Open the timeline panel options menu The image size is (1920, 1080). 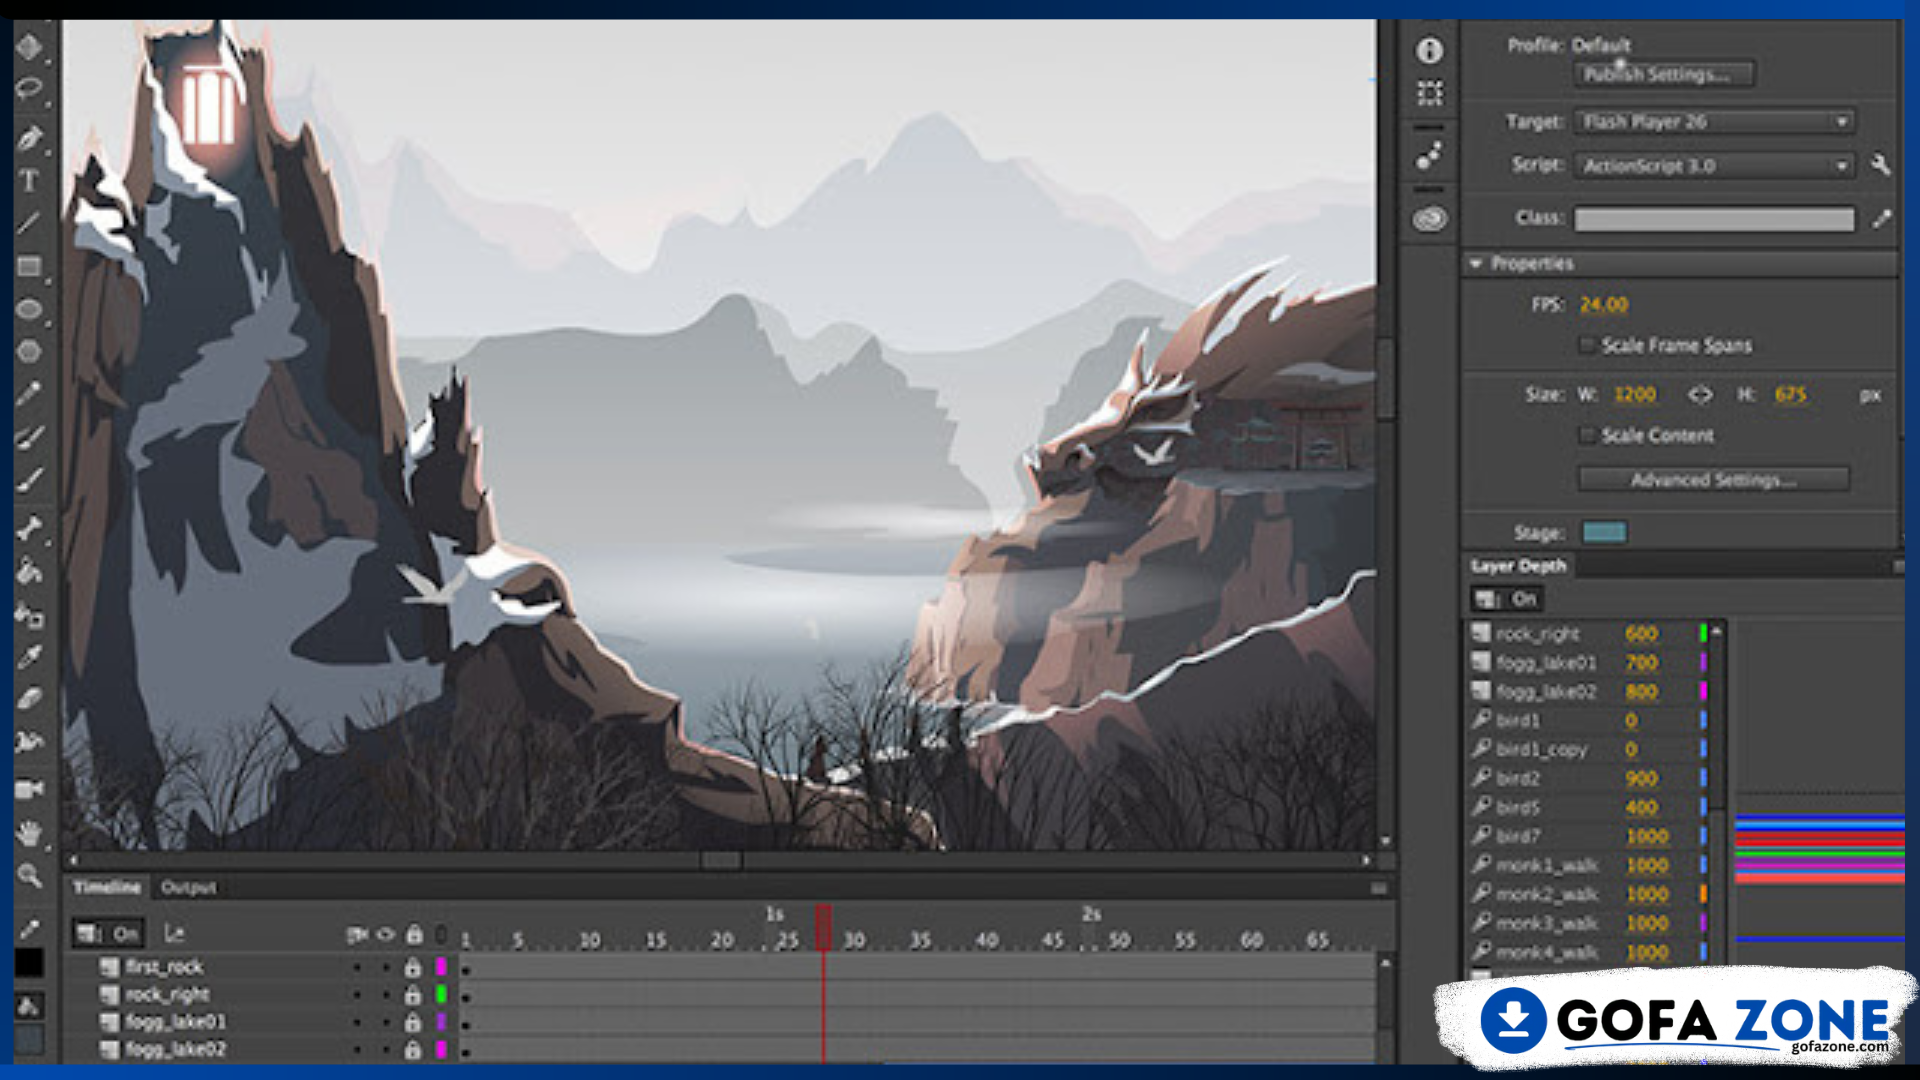click(1379, 888)
